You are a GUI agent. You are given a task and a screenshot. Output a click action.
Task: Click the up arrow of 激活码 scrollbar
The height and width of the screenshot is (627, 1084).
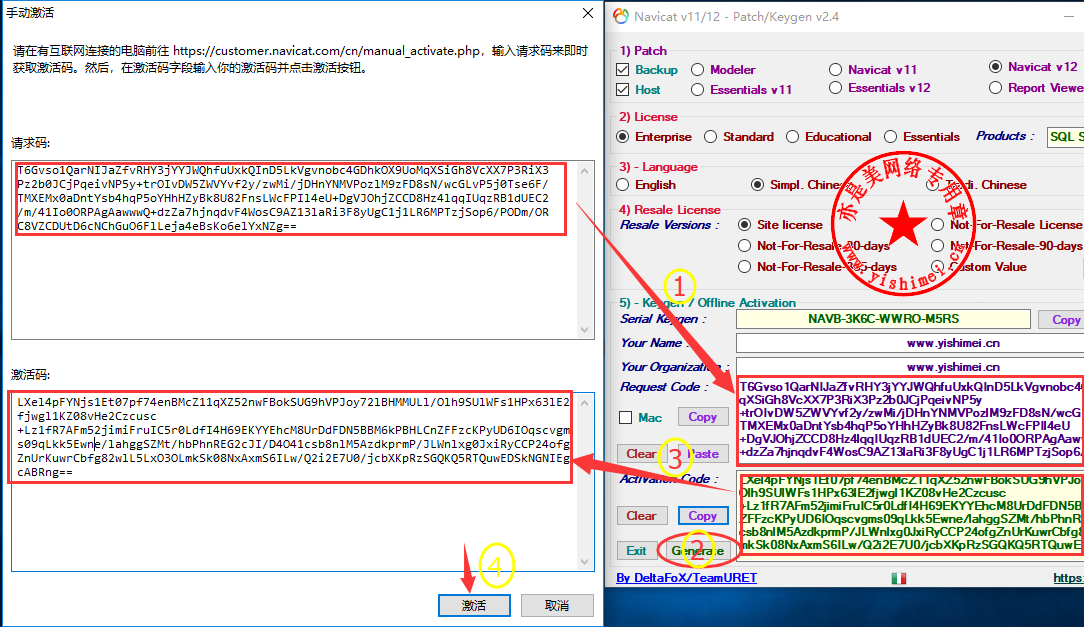585,403
